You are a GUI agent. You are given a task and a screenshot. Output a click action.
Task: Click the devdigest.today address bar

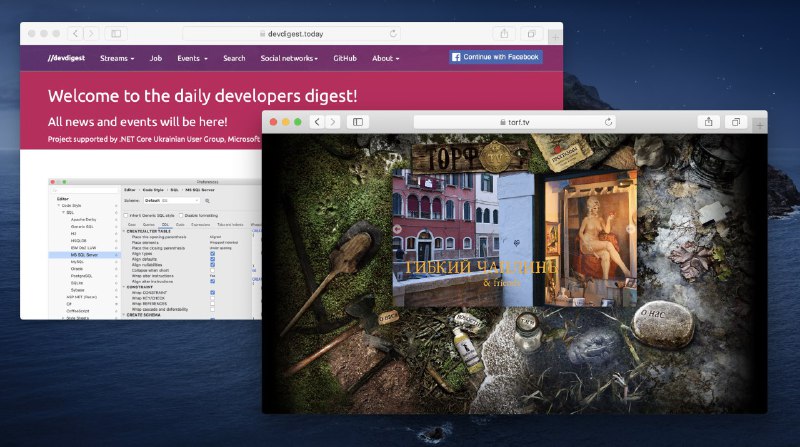[x=291, y=34]
